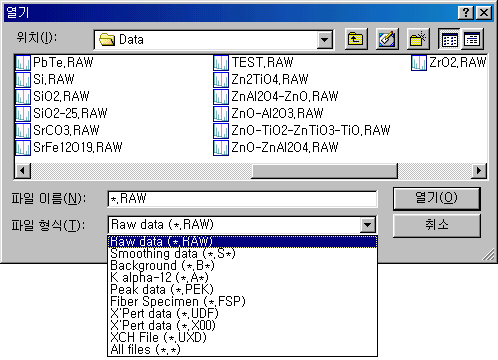This screenshot has width=498, height=360.
Task: Select the ZnO-Al2O3.RAW file icon
Action: [221, 113]
